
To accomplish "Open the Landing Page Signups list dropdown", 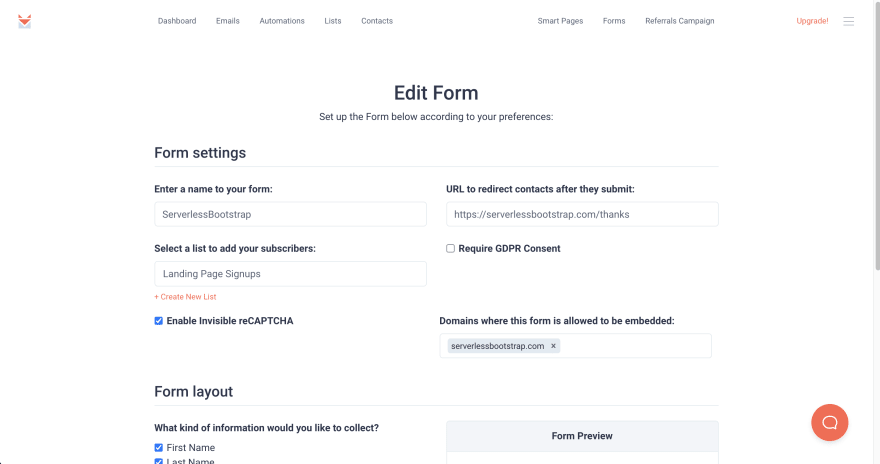I will [x=290, y=274].
